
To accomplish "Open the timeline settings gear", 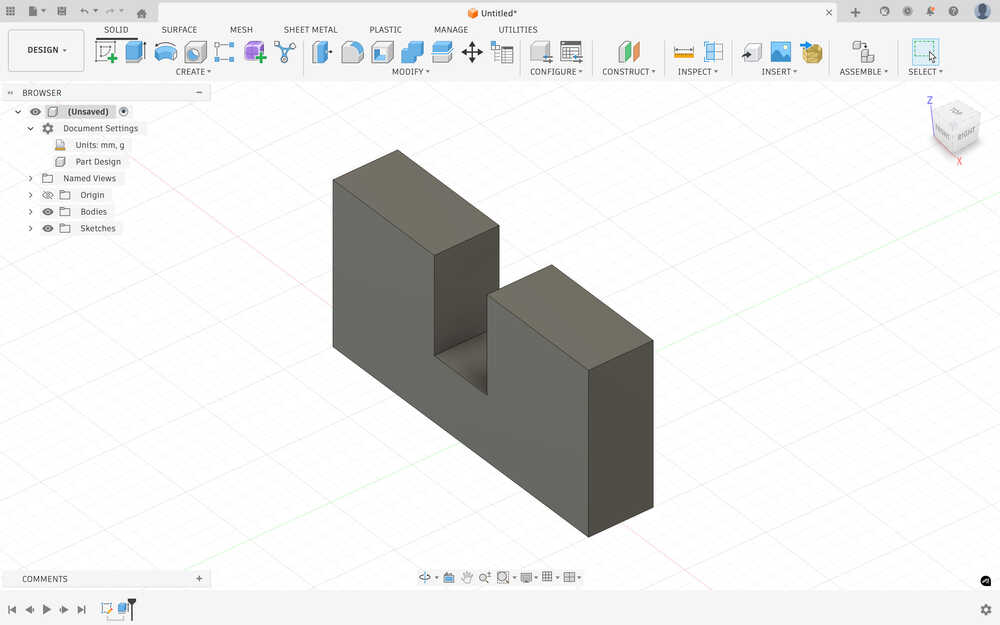I will coord(986,609).
